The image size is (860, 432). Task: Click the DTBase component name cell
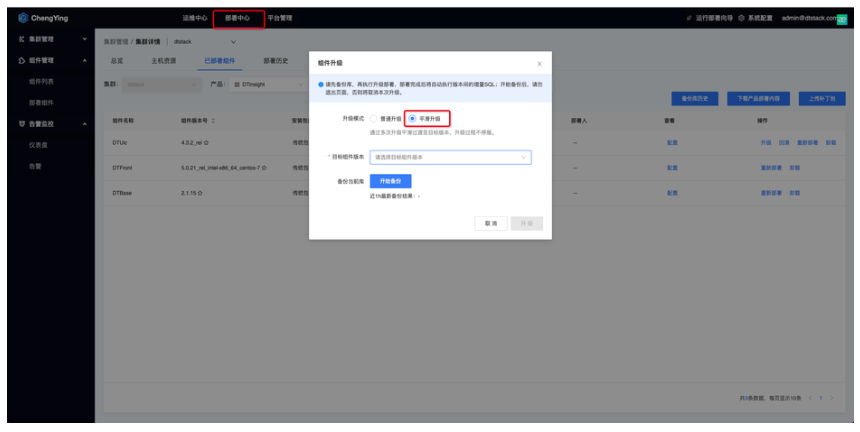pyautogui.click(x=122, y=193)
